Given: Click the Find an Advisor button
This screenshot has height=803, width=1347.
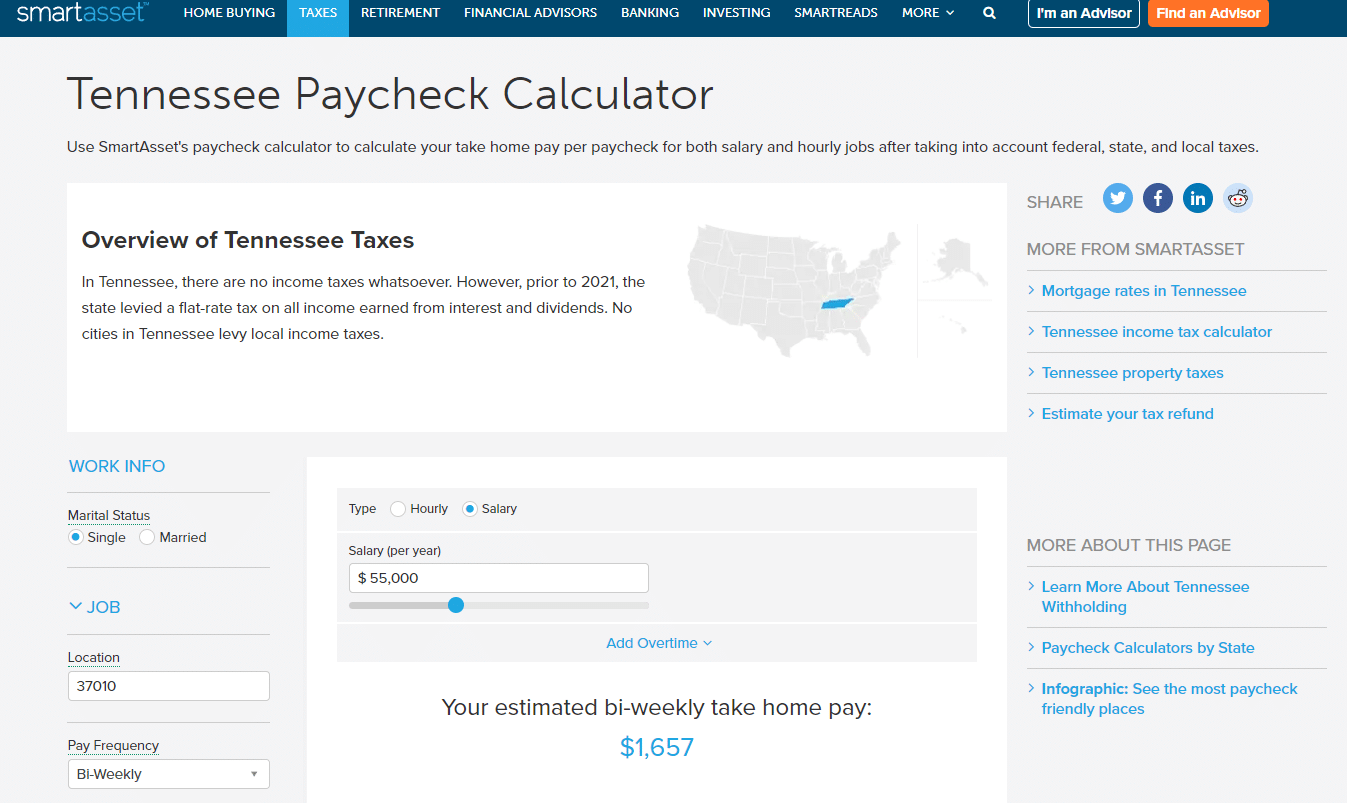Looking at the screenshot, I should tap(1208, 13).
